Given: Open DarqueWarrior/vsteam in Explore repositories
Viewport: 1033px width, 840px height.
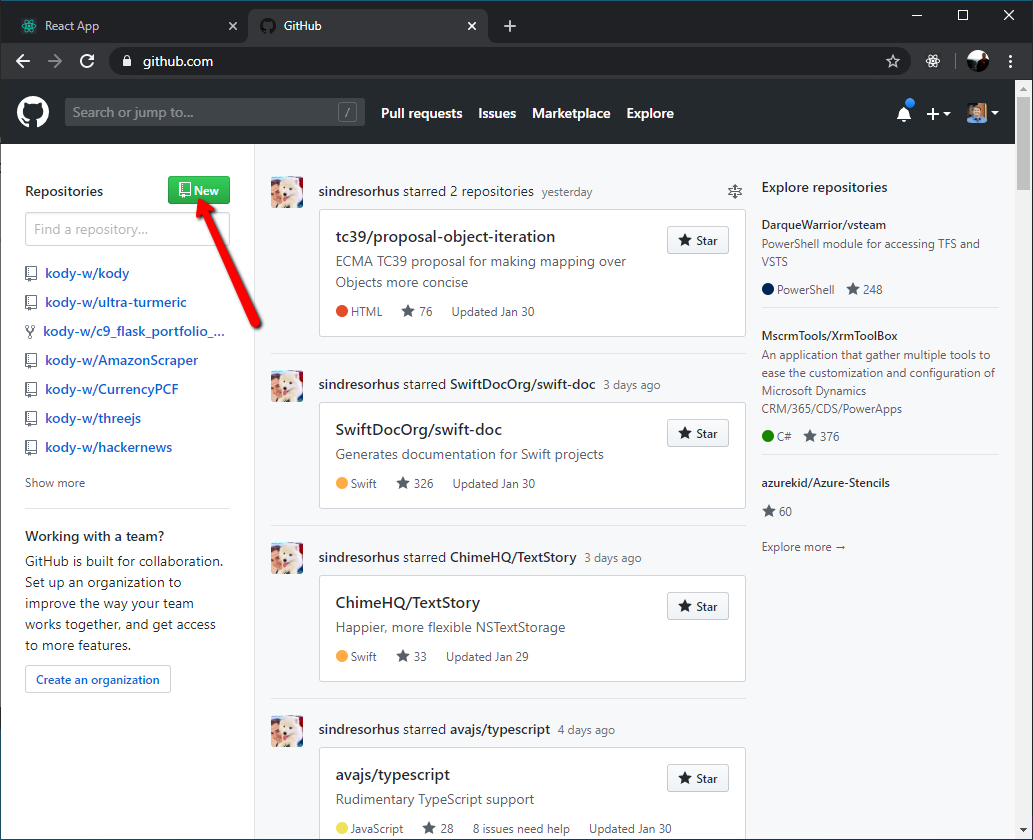Looking at the screenshot, I should coord(824,225).
